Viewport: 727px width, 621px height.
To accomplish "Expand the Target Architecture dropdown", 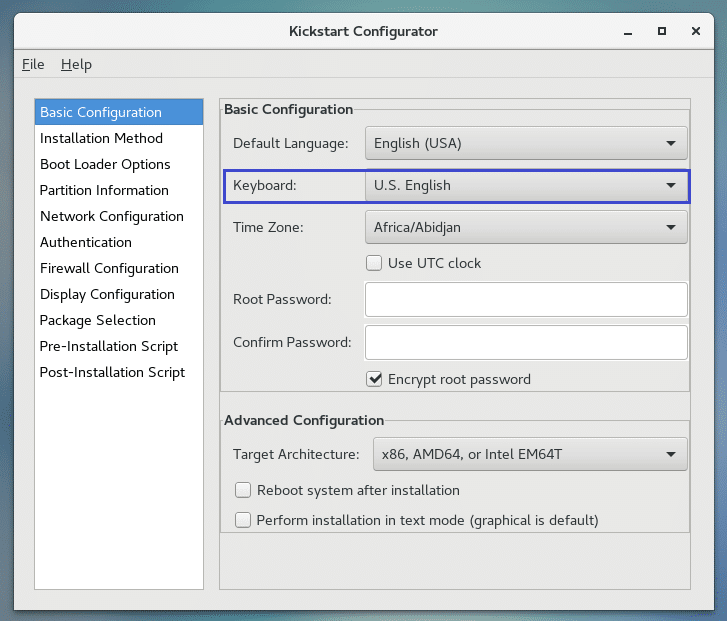I will pyautogui.click(x=530, y=454).
